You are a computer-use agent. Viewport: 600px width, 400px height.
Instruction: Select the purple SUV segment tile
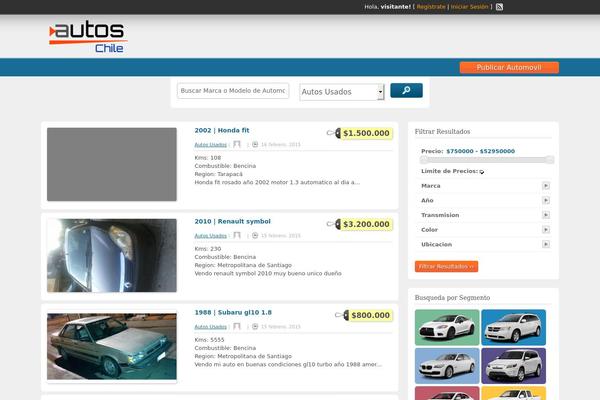click(x=514, y=366)
